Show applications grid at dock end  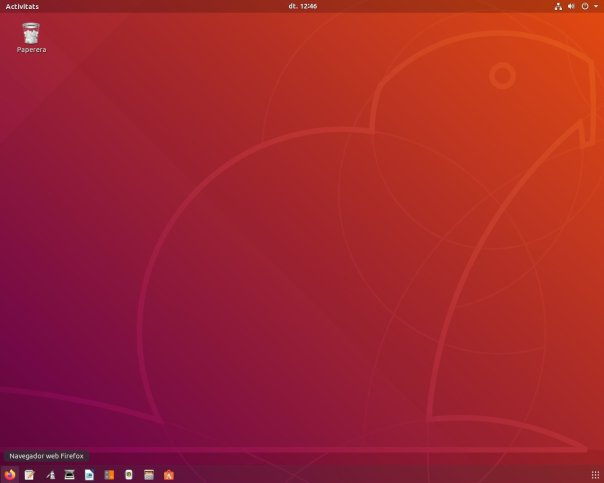pyautogui.click(x=595, y=475)
